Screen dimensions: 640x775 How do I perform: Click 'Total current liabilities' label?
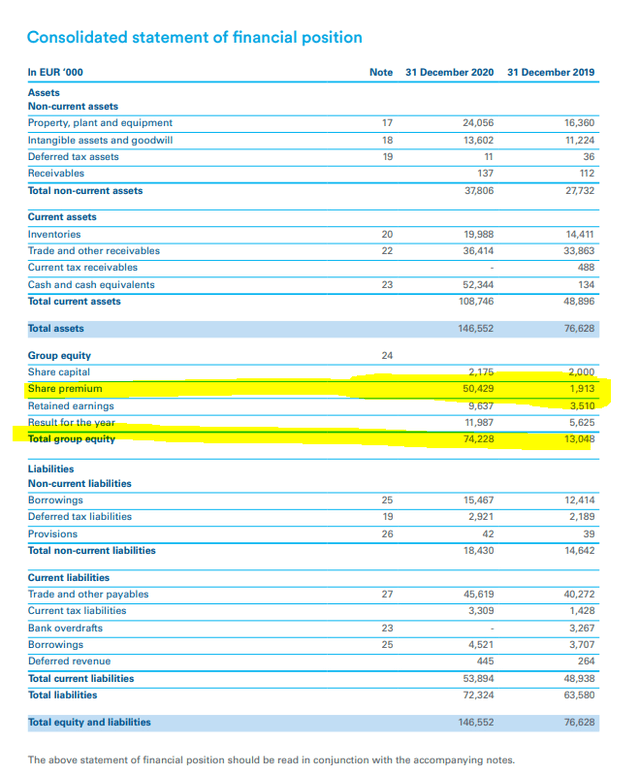(81, 679)
